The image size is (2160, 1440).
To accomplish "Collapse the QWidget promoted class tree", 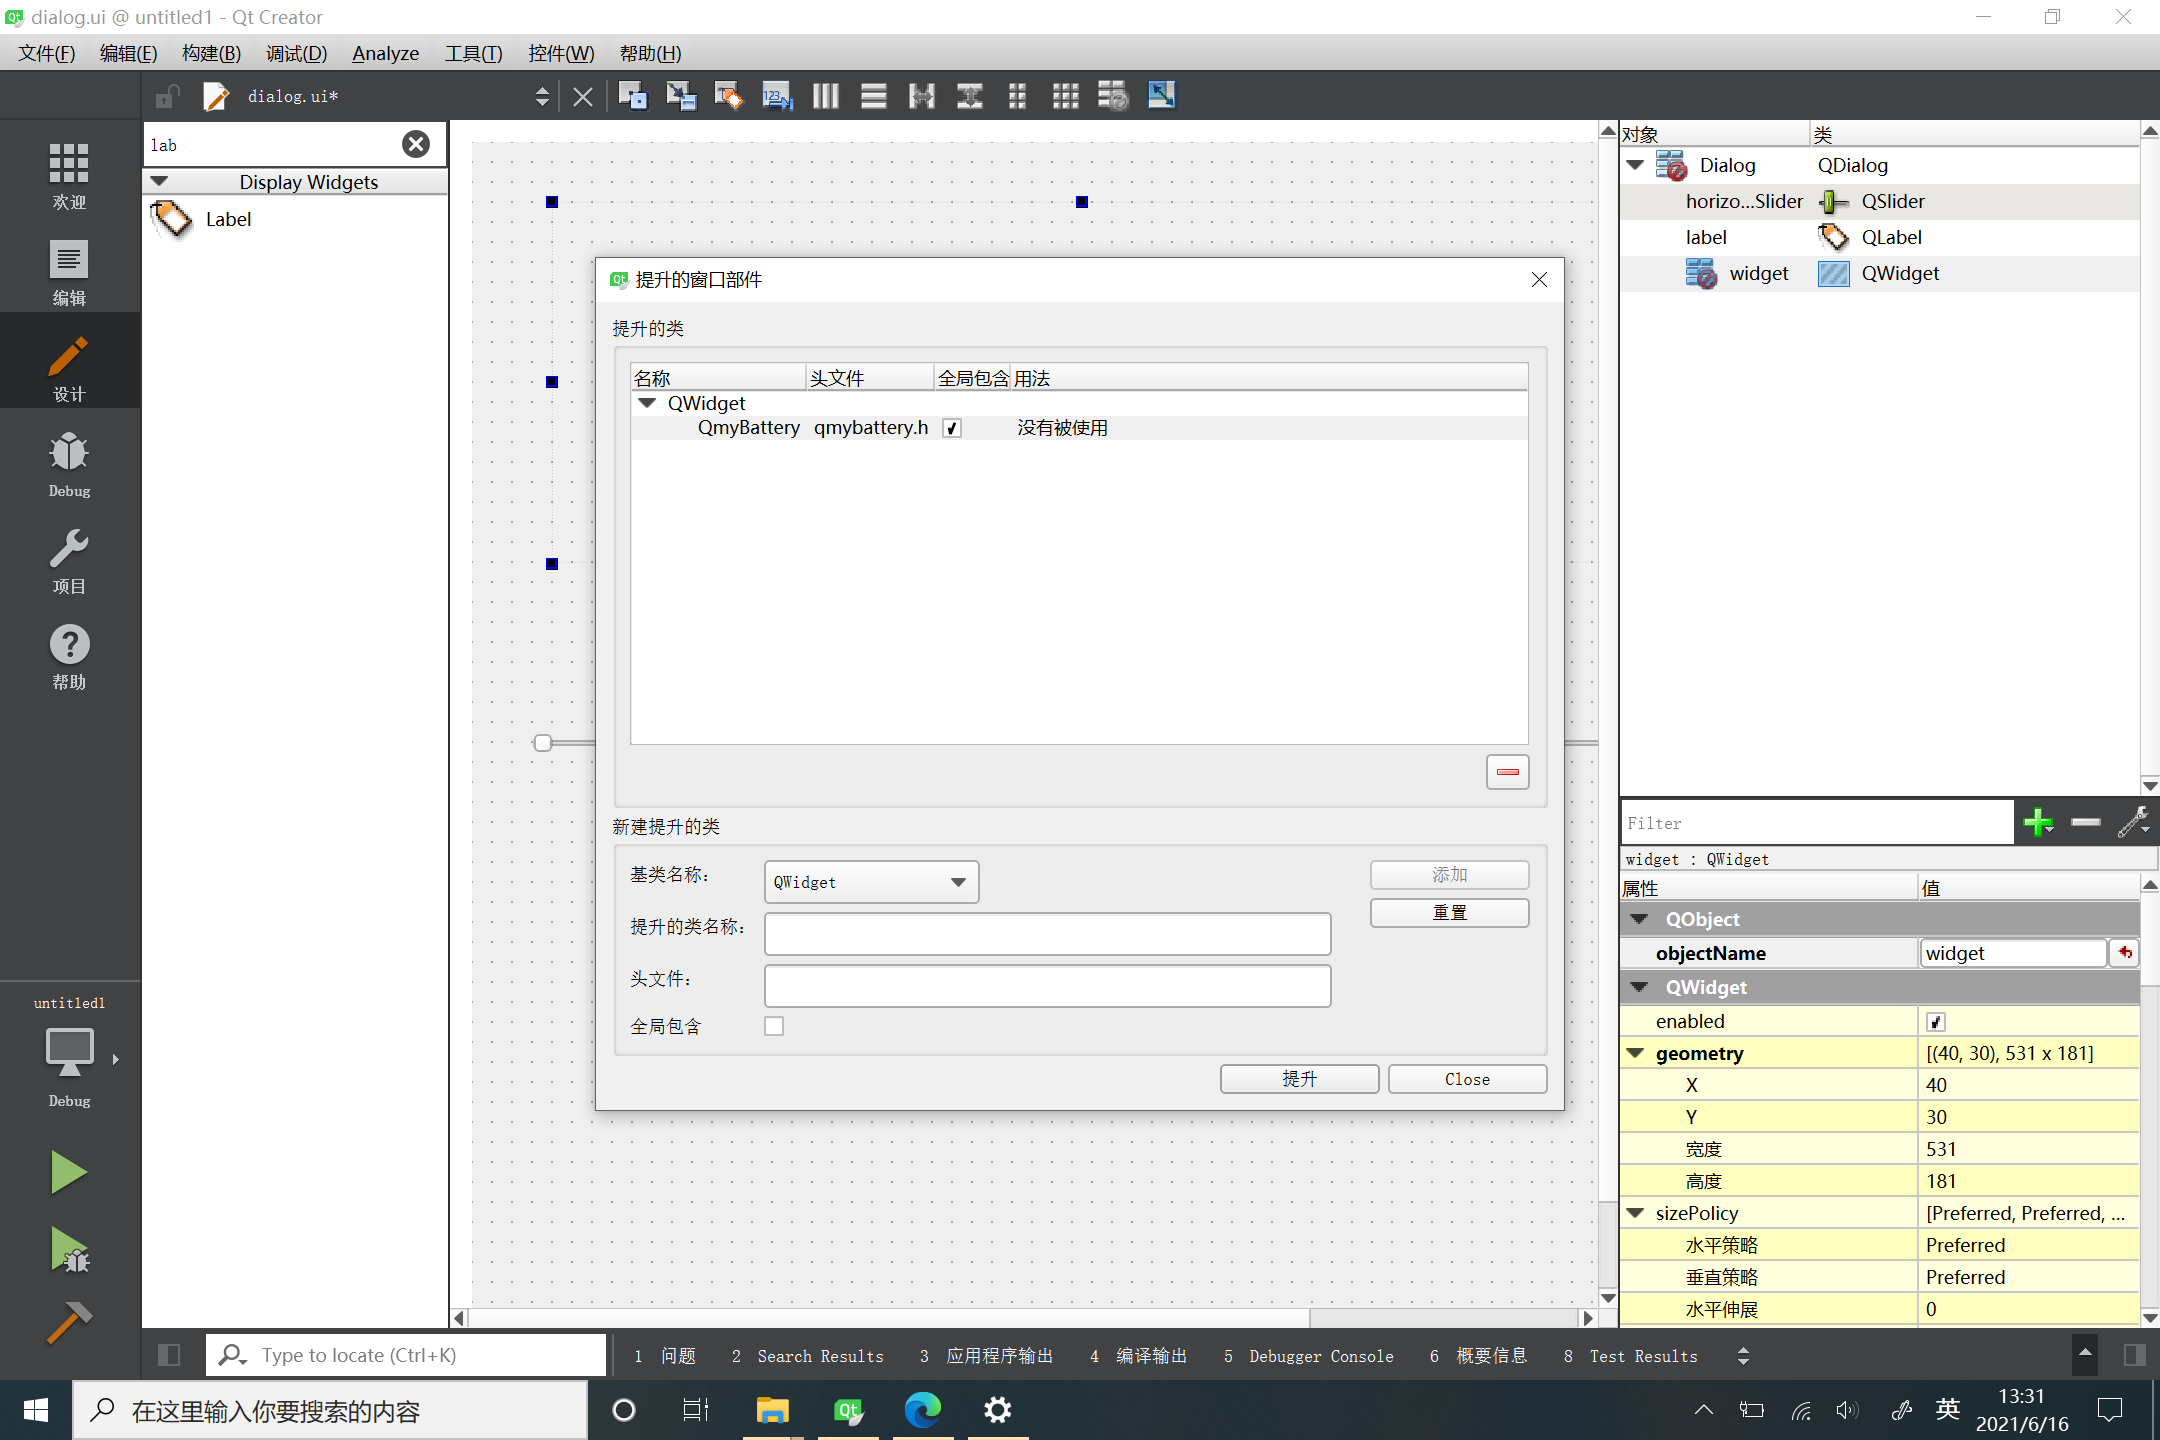I will pos(647,403).
